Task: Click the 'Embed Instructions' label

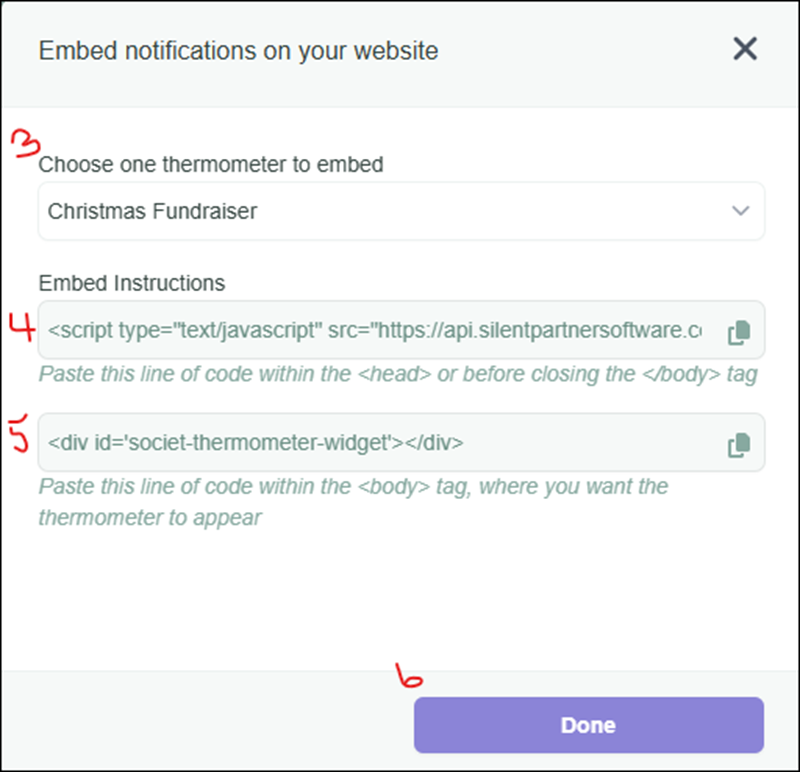Action: 132,283
